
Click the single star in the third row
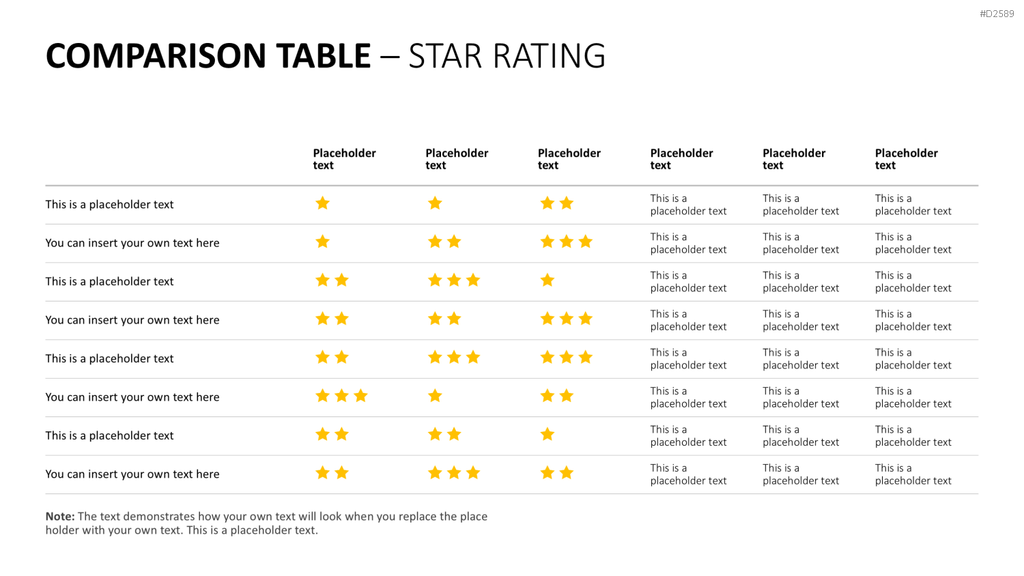547,280
